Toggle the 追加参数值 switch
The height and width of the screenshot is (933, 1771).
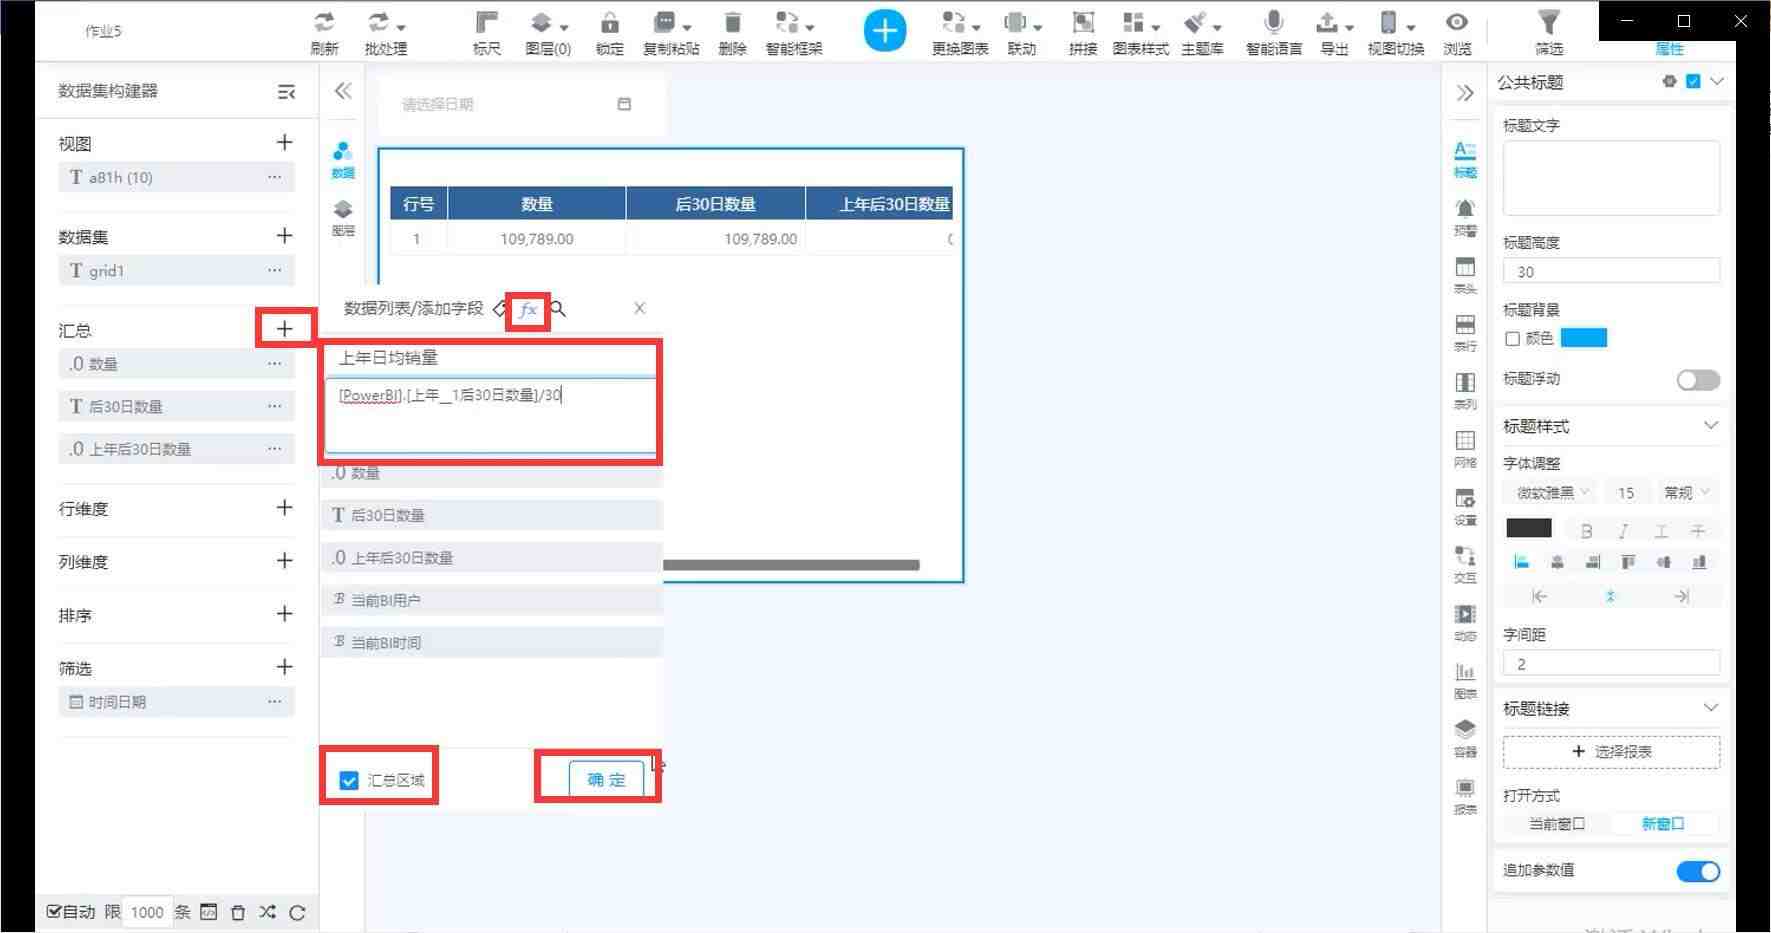click(x=1698, y=871)
